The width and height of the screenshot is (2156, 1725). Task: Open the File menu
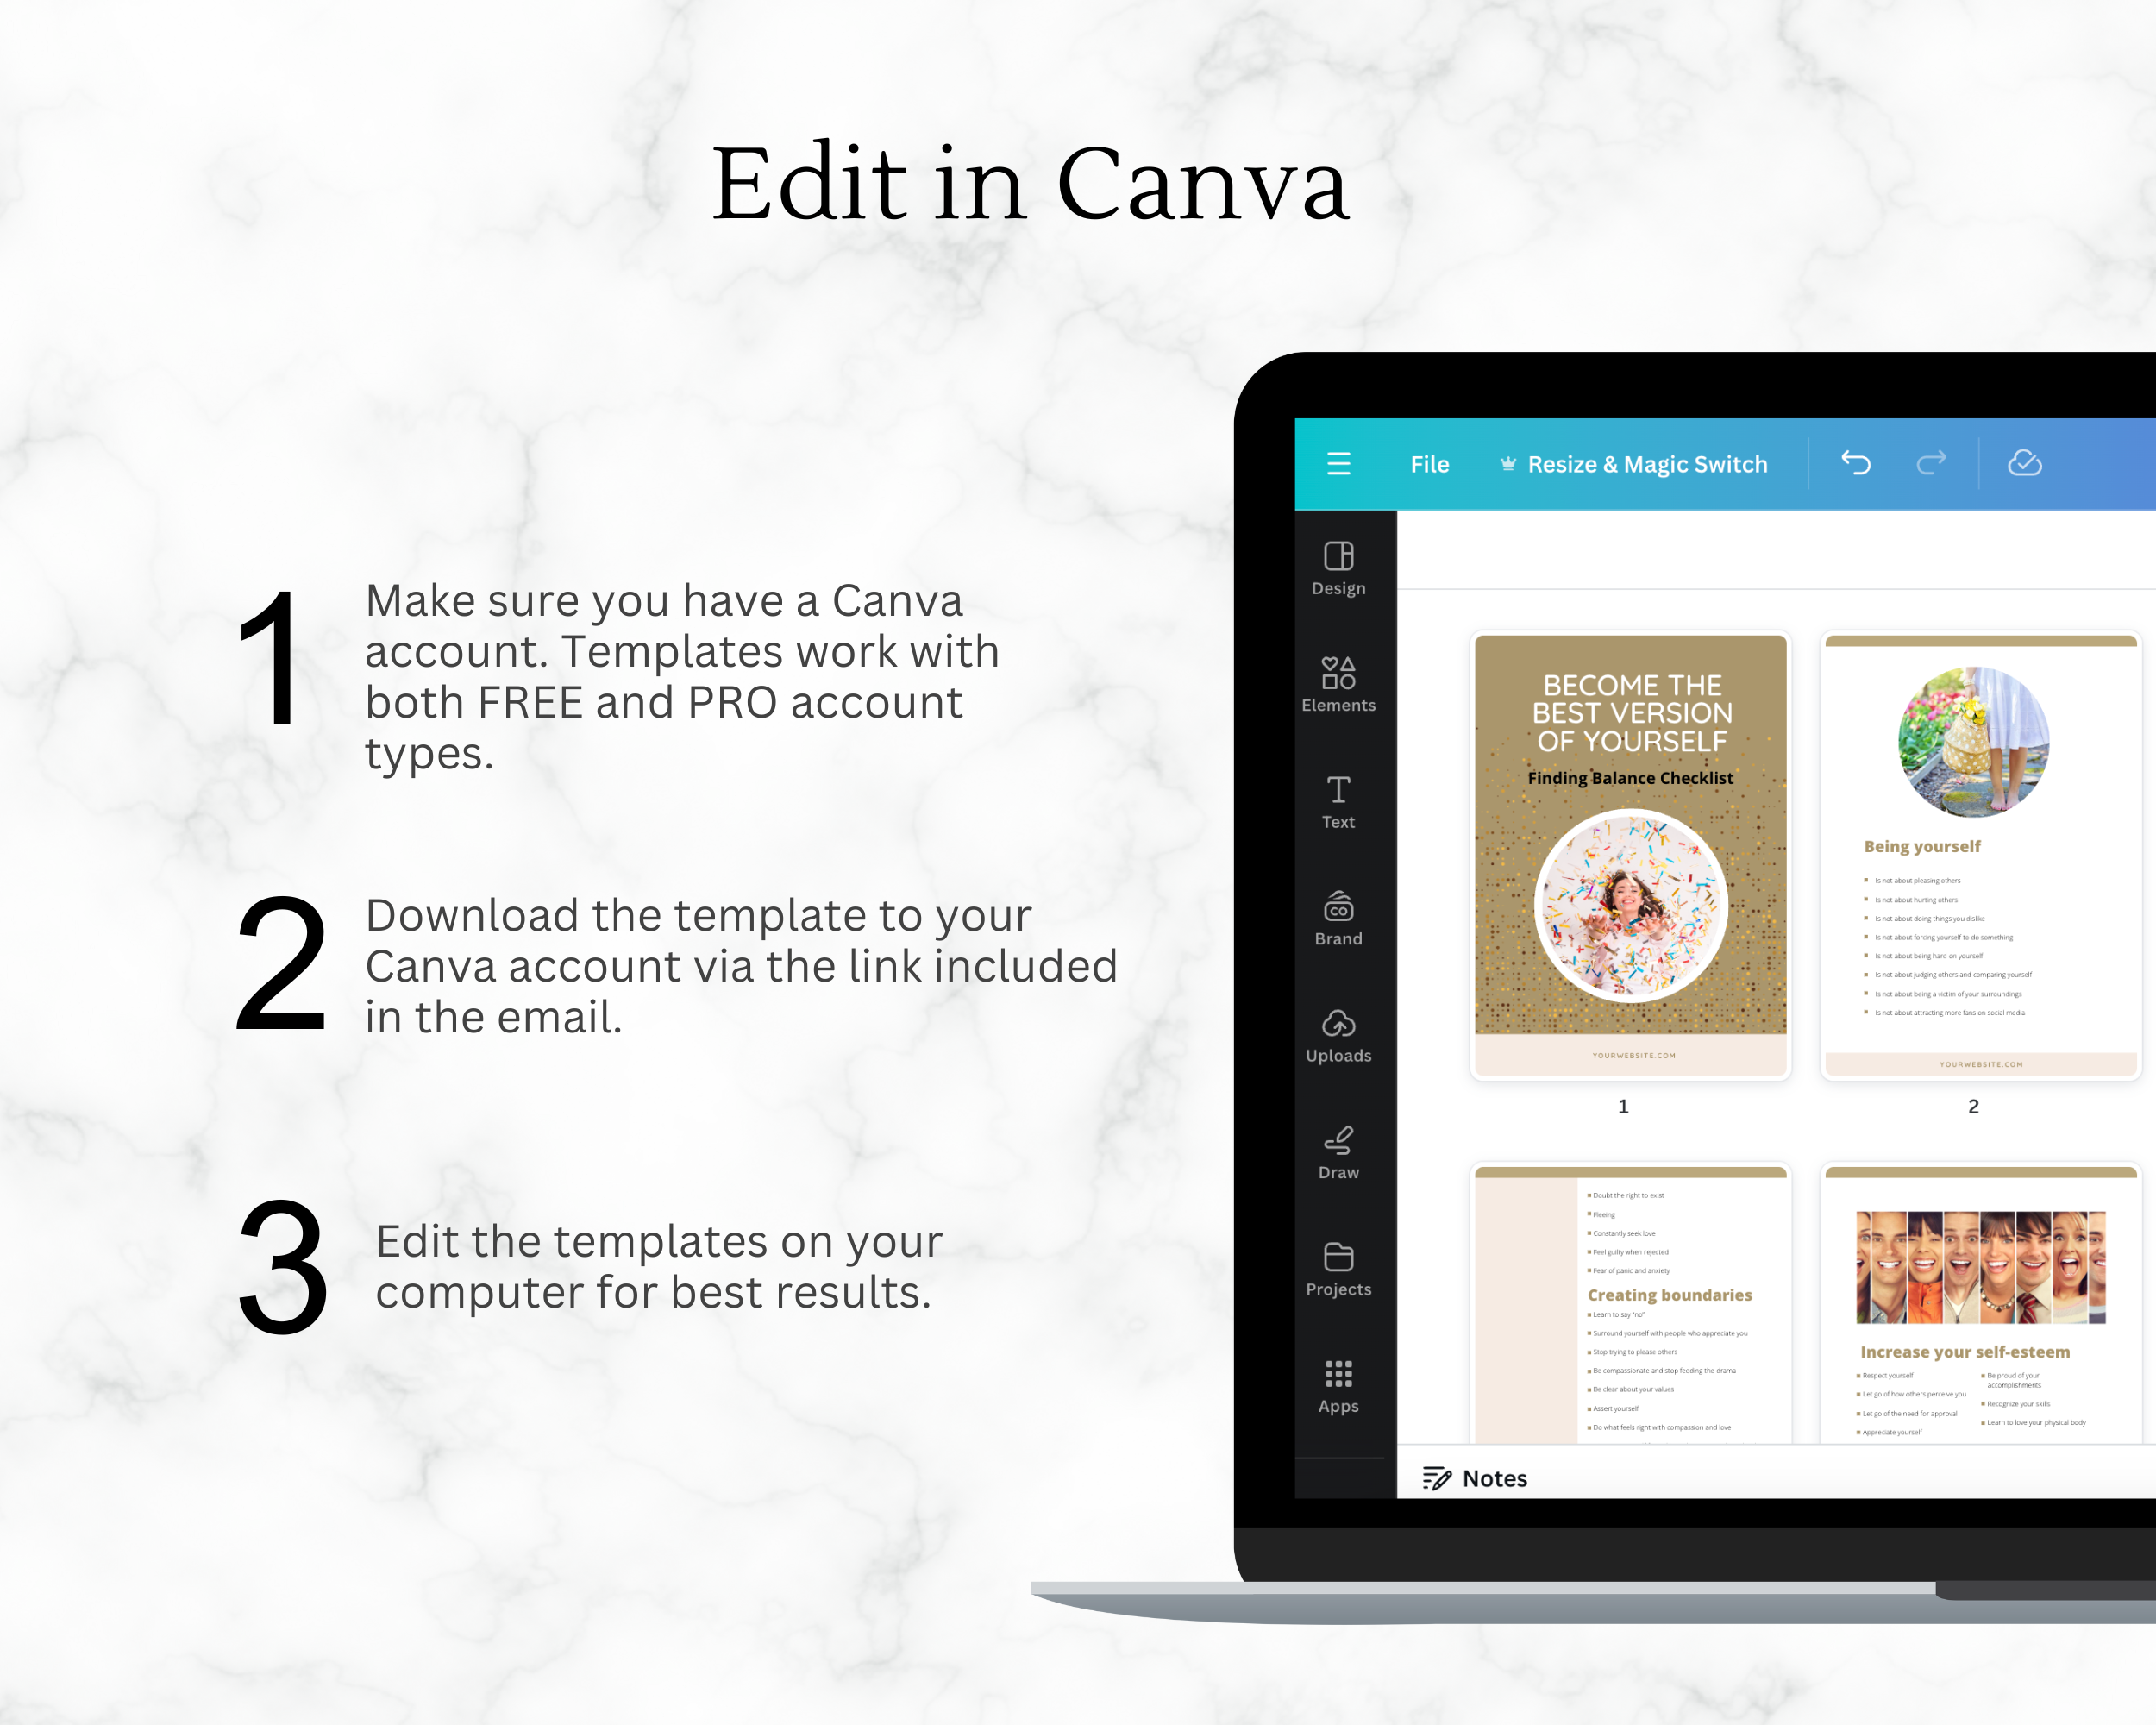(x=1427, y=465)
